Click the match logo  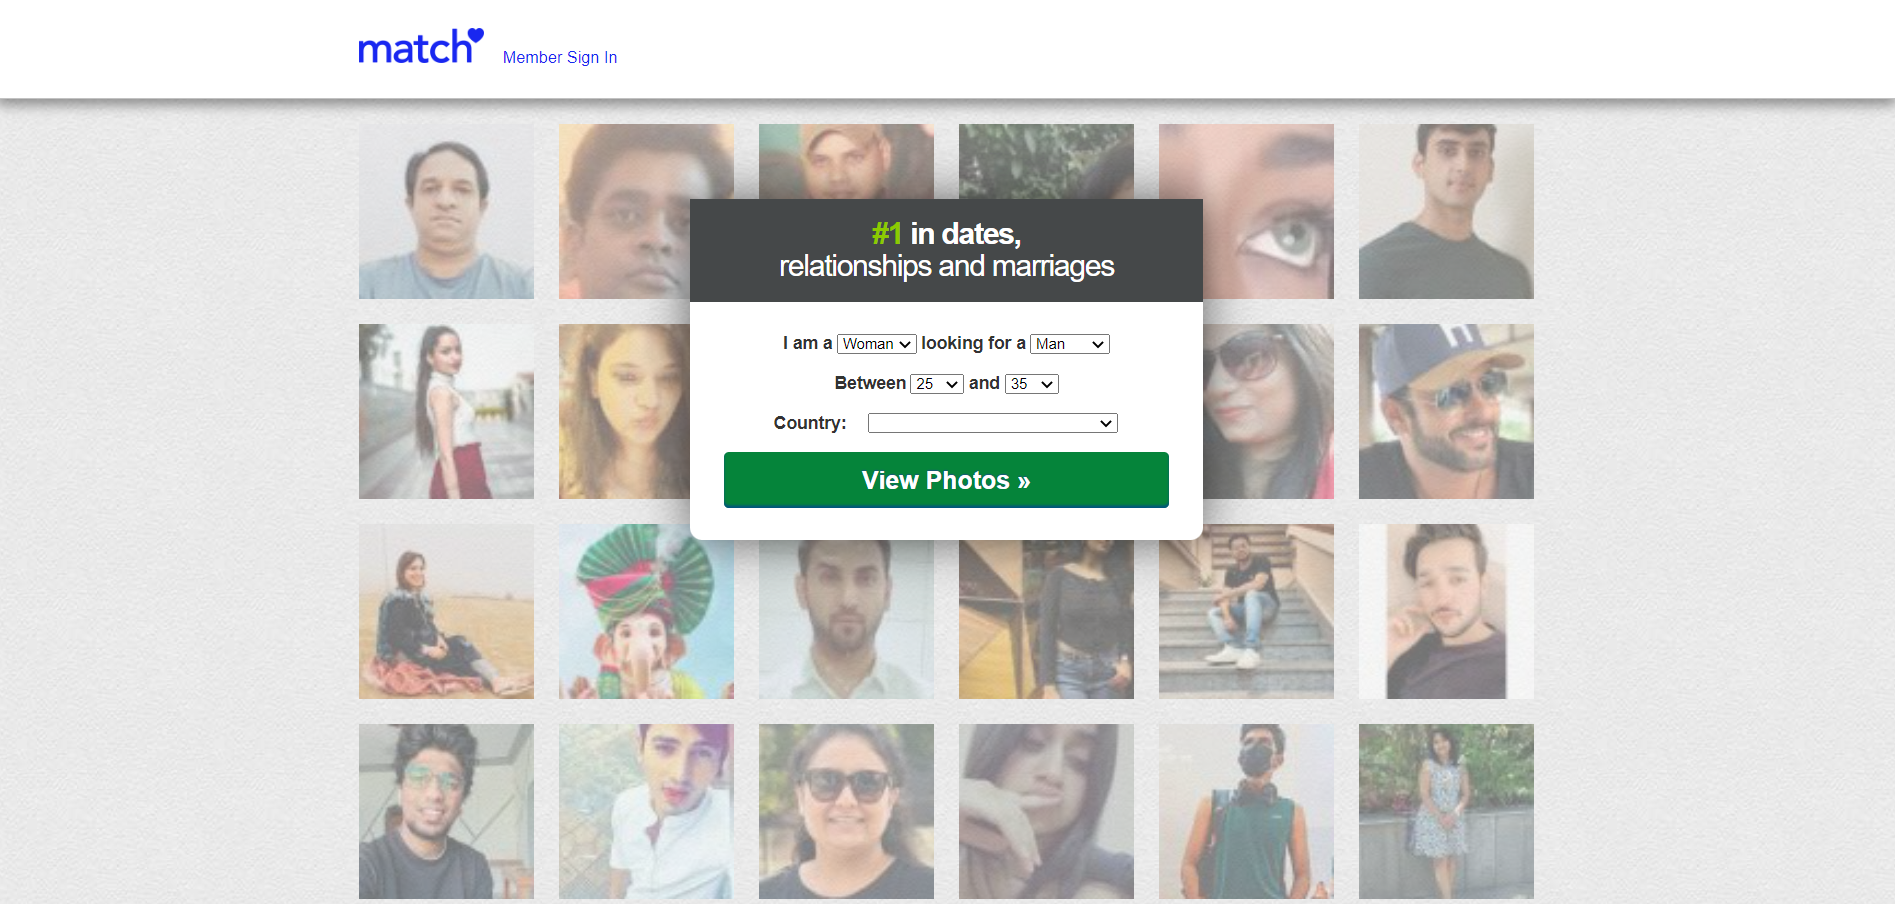click(x=421, y=46)
